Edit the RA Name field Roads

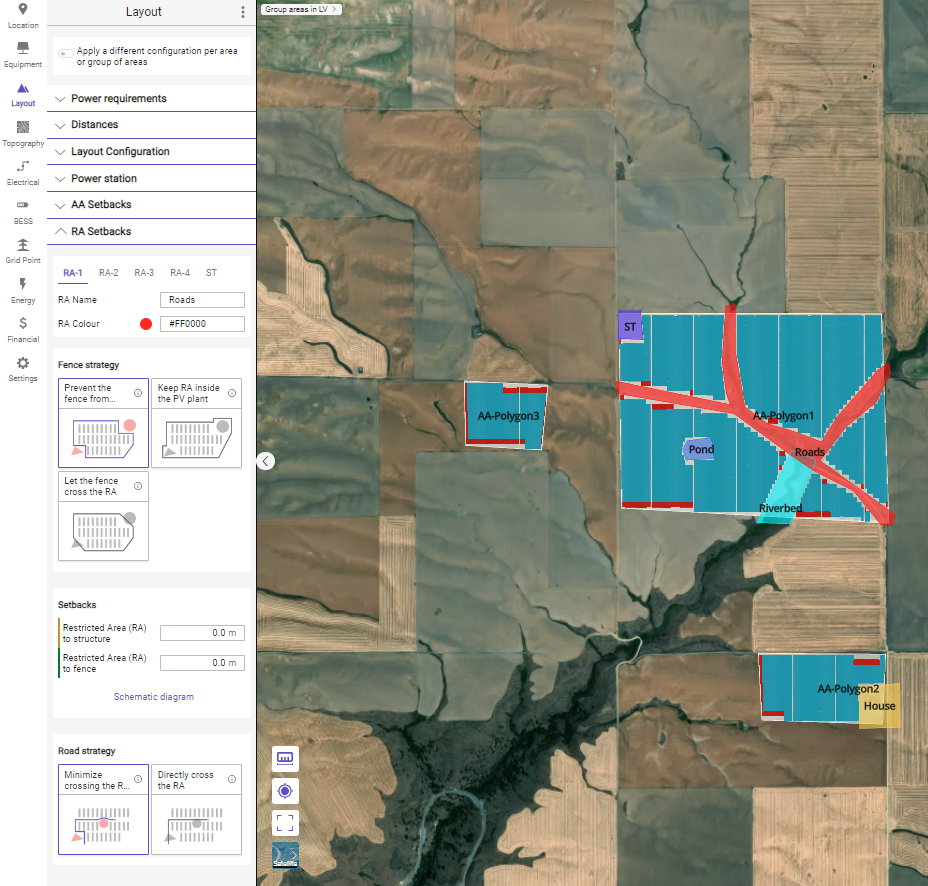(x=202, y=300)
